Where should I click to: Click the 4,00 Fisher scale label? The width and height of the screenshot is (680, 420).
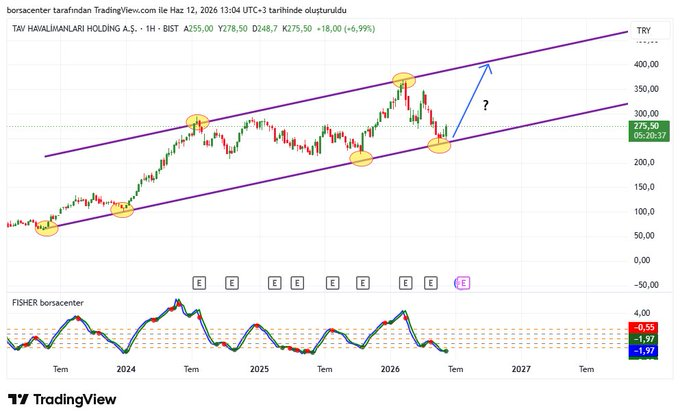tap(642, 313)
